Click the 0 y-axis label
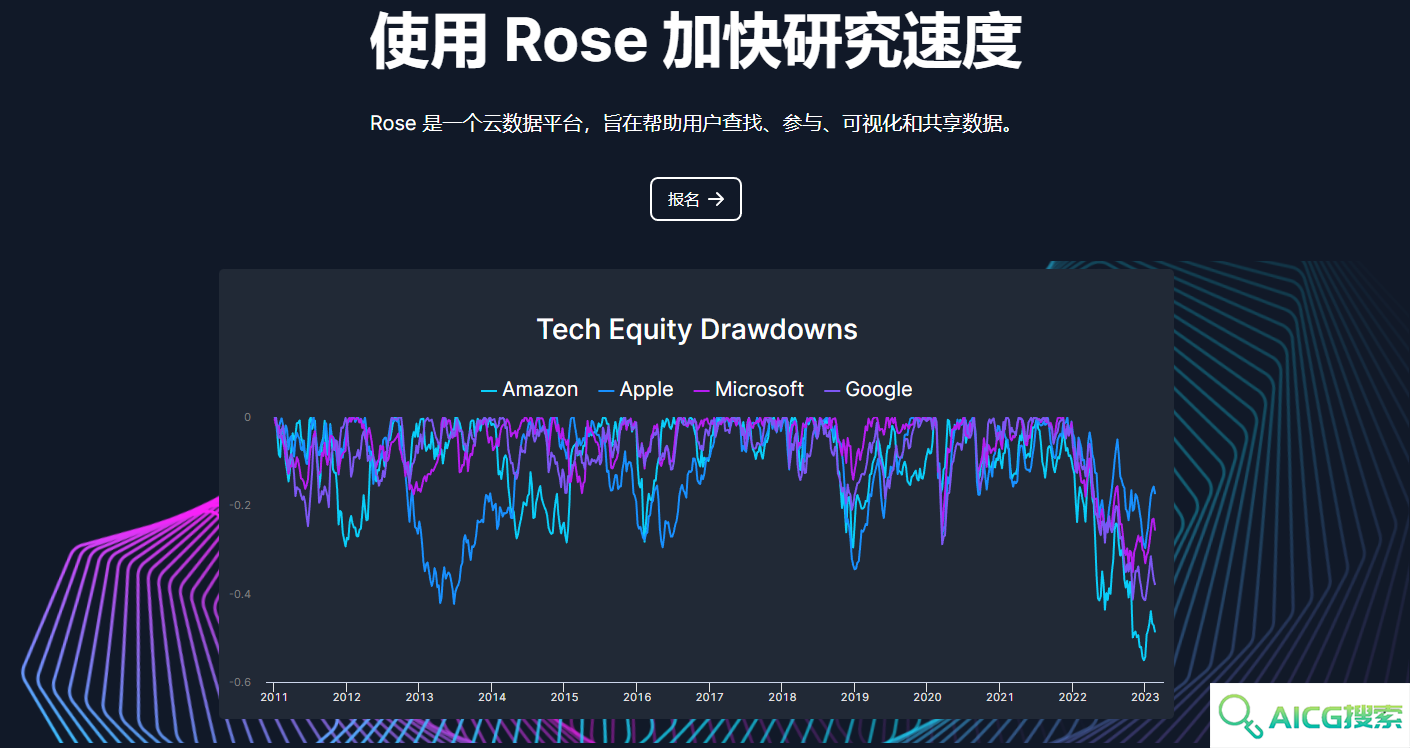The width and height of the screenshot is (1410, 748). pos(248,417)
